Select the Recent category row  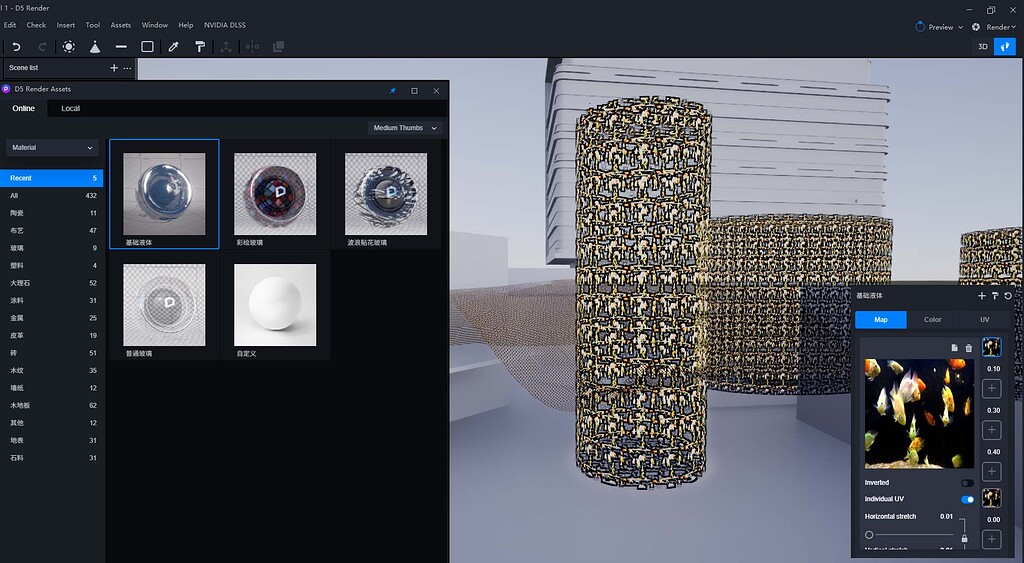point(52,178)
